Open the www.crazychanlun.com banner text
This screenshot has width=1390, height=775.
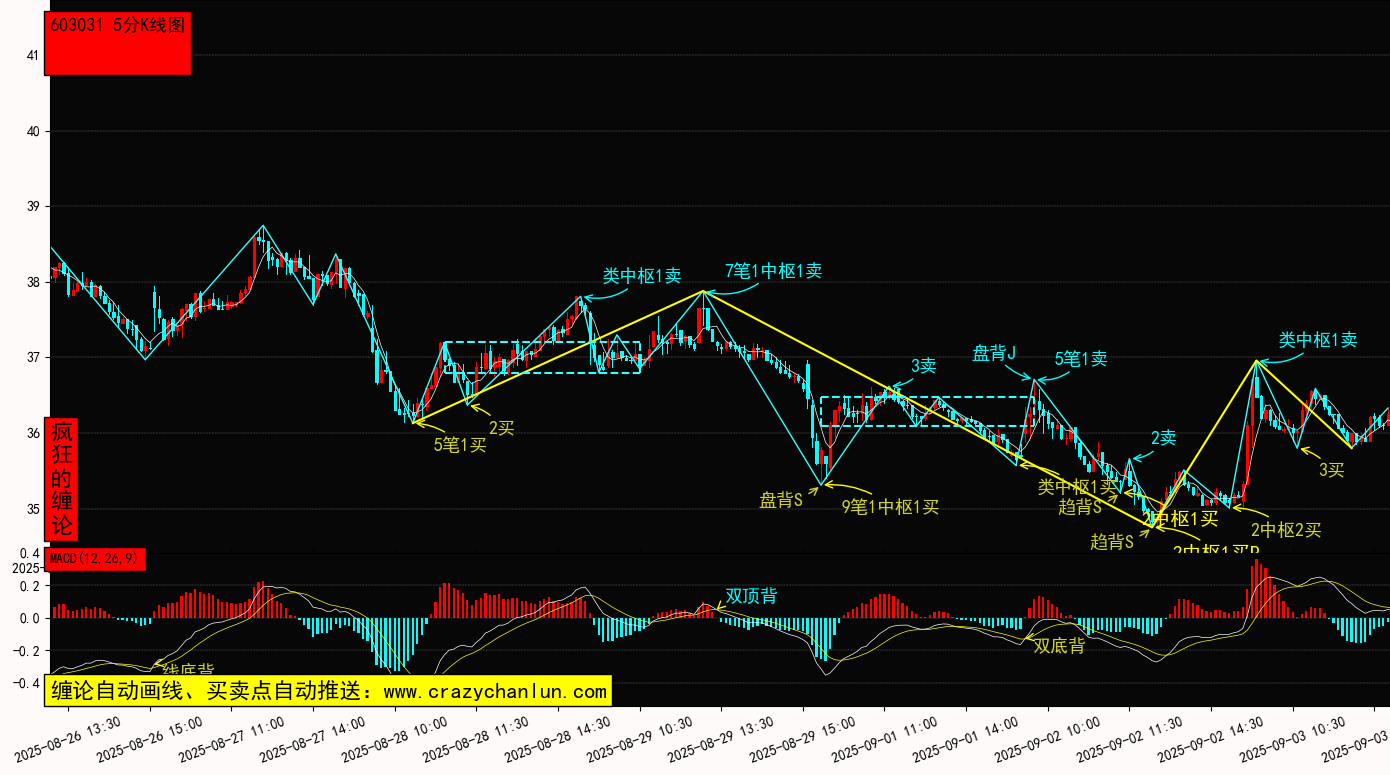pos(496,691)
